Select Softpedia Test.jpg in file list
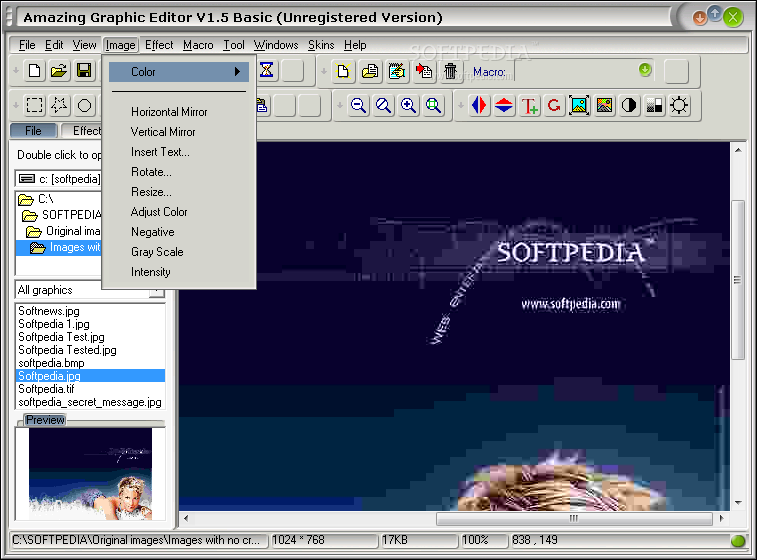 click(61, 337)
